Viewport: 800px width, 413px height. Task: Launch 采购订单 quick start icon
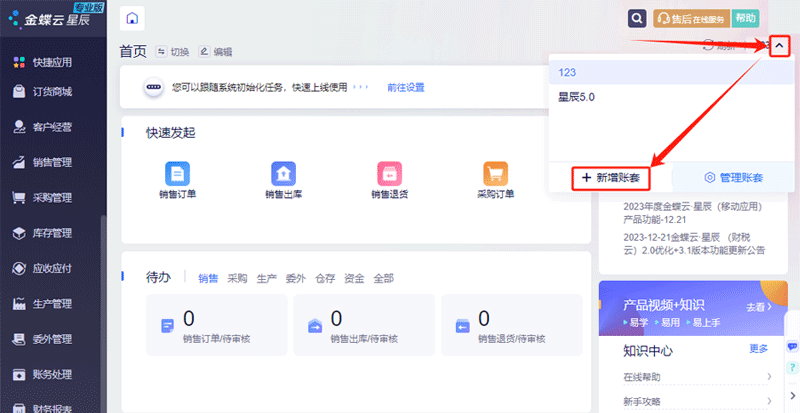[x=495, y=180]
